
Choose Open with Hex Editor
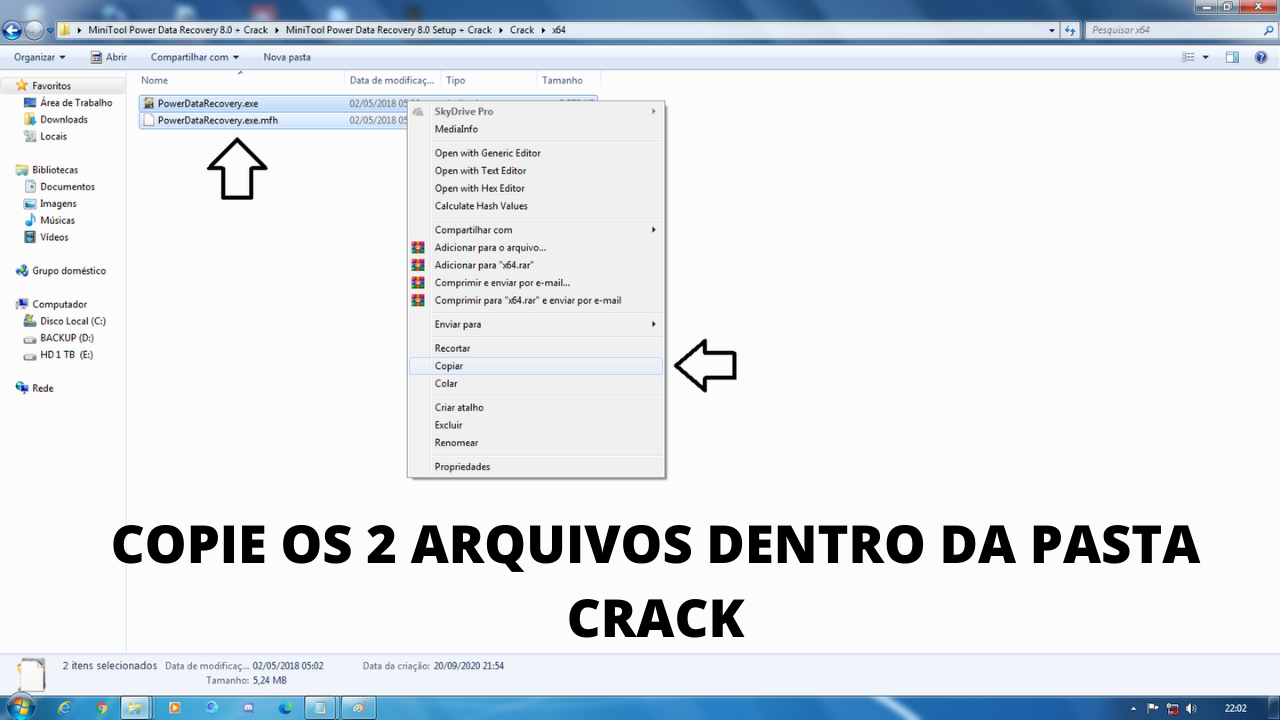536,188
